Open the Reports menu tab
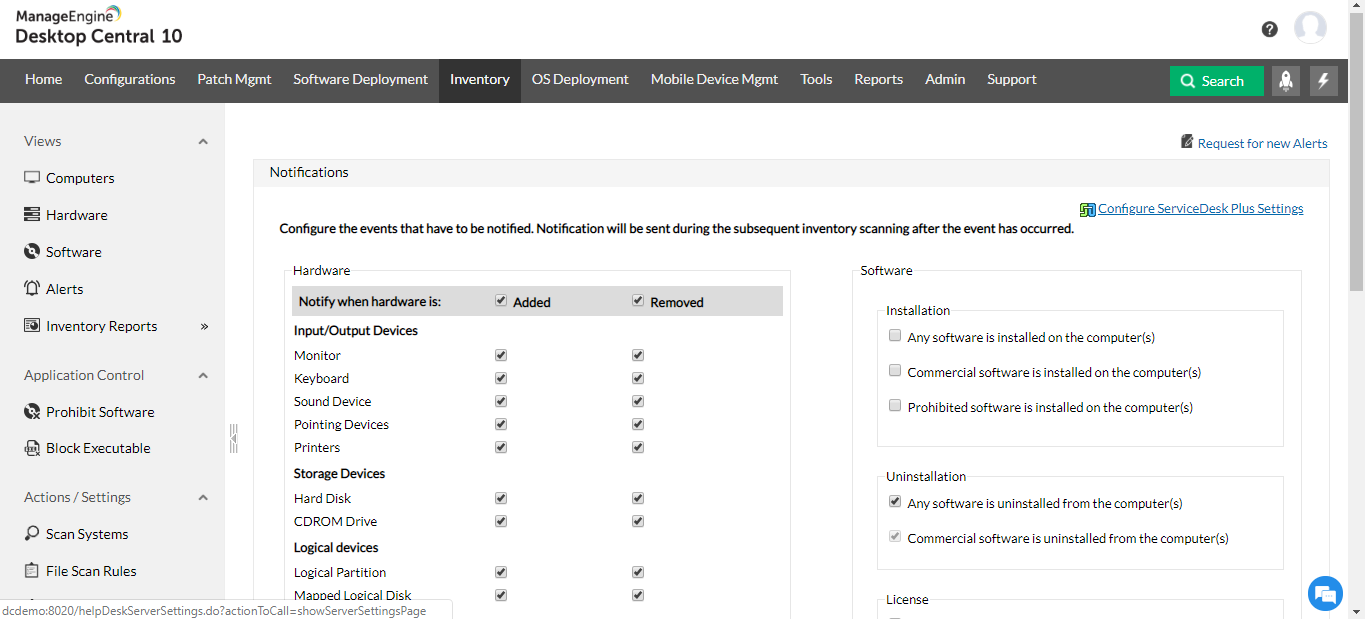Image resolution: width=1365 pixels, height=619 pixels. coord(878,80)
